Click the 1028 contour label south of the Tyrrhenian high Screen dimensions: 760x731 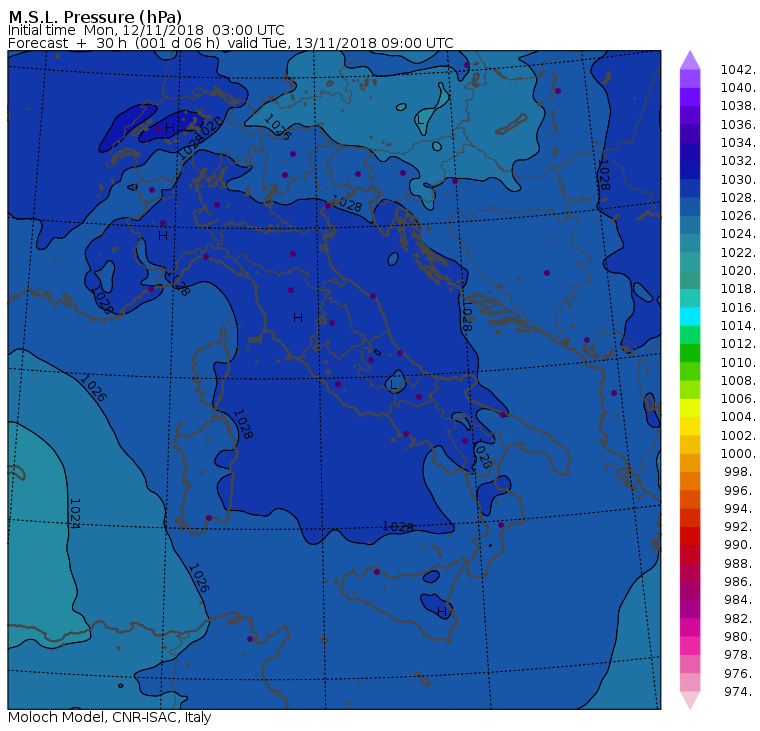[x=398, y=526]
